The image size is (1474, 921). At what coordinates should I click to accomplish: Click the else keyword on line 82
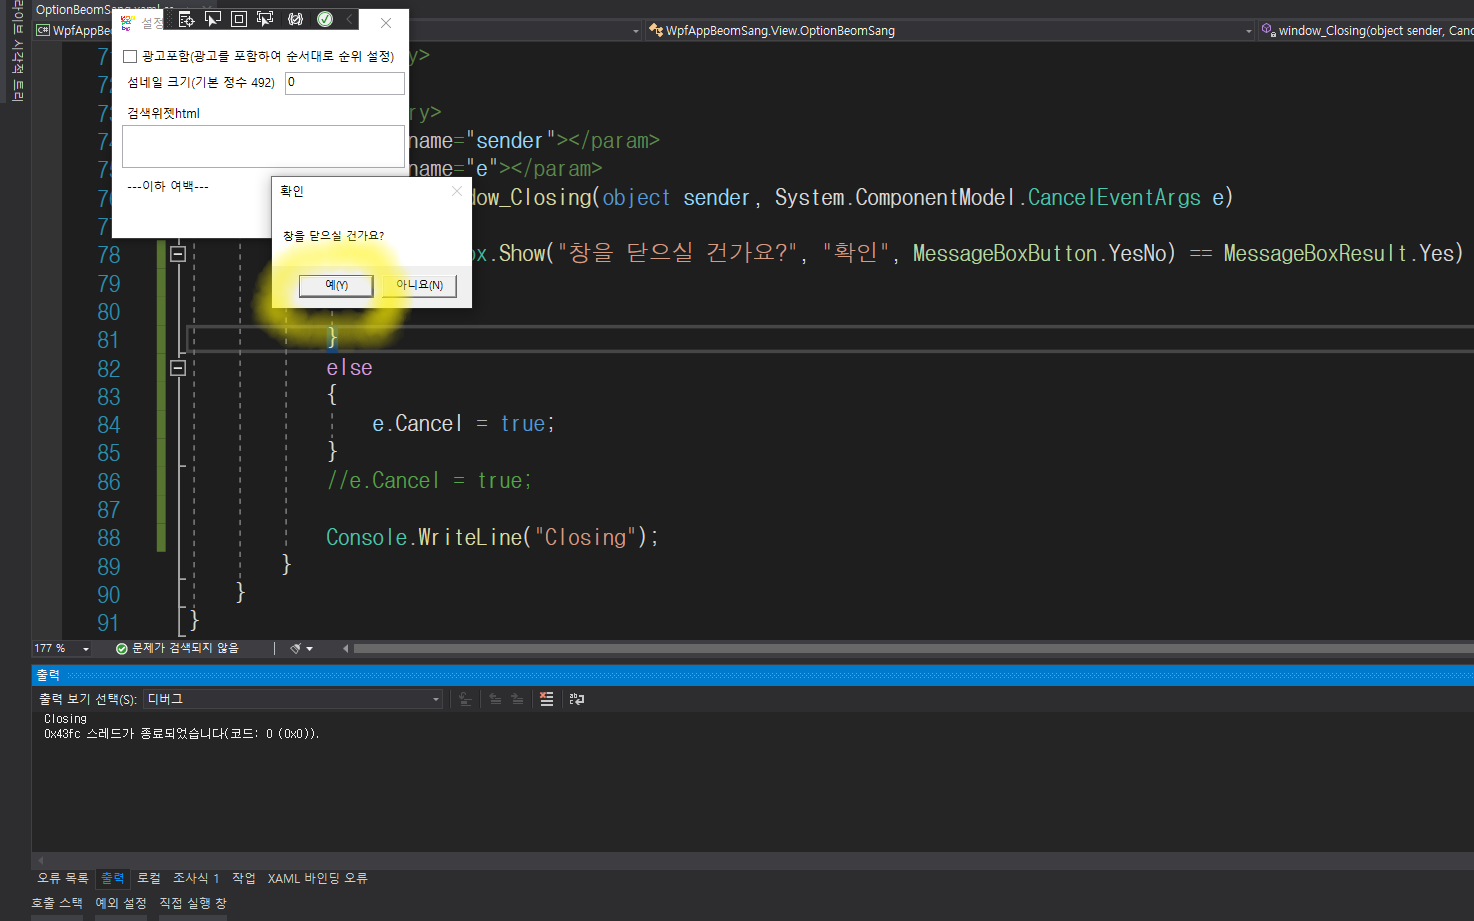(349, 368)
